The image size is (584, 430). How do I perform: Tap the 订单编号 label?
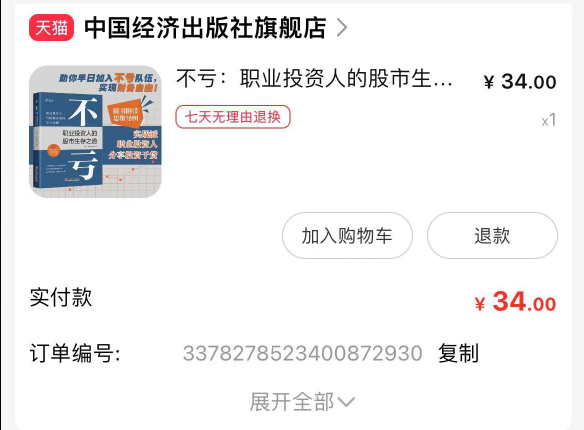point(75,353)
